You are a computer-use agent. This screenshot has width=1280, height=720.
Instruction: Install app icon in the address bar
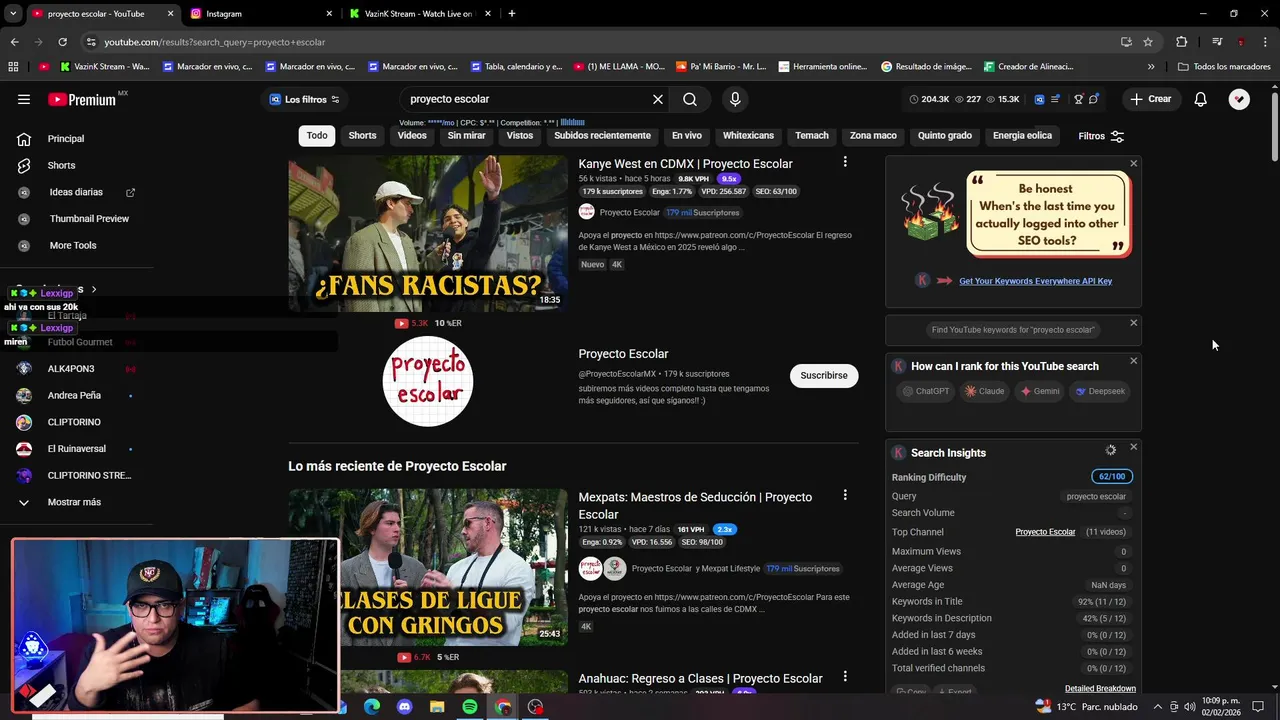[x=1126, y=42]
